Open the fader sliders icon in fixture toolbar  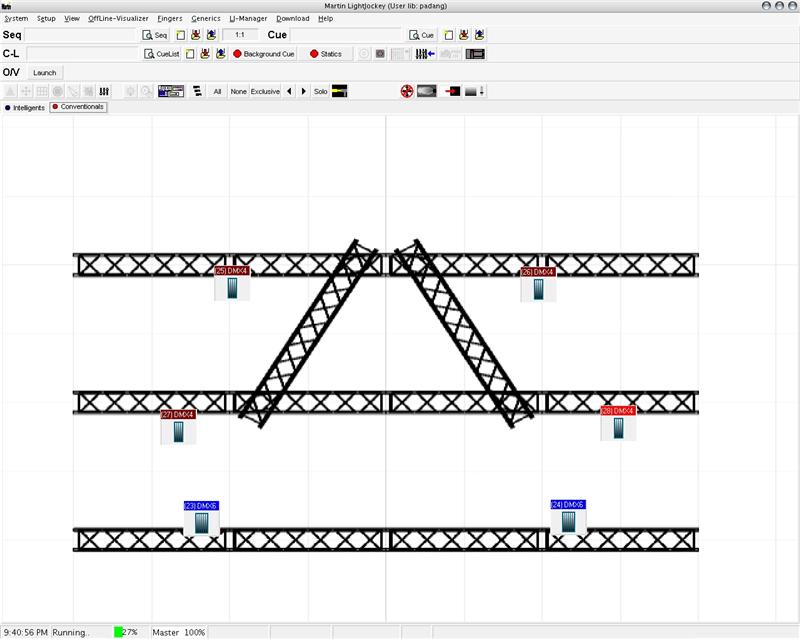pyautogui.click(x=104, y=91)
